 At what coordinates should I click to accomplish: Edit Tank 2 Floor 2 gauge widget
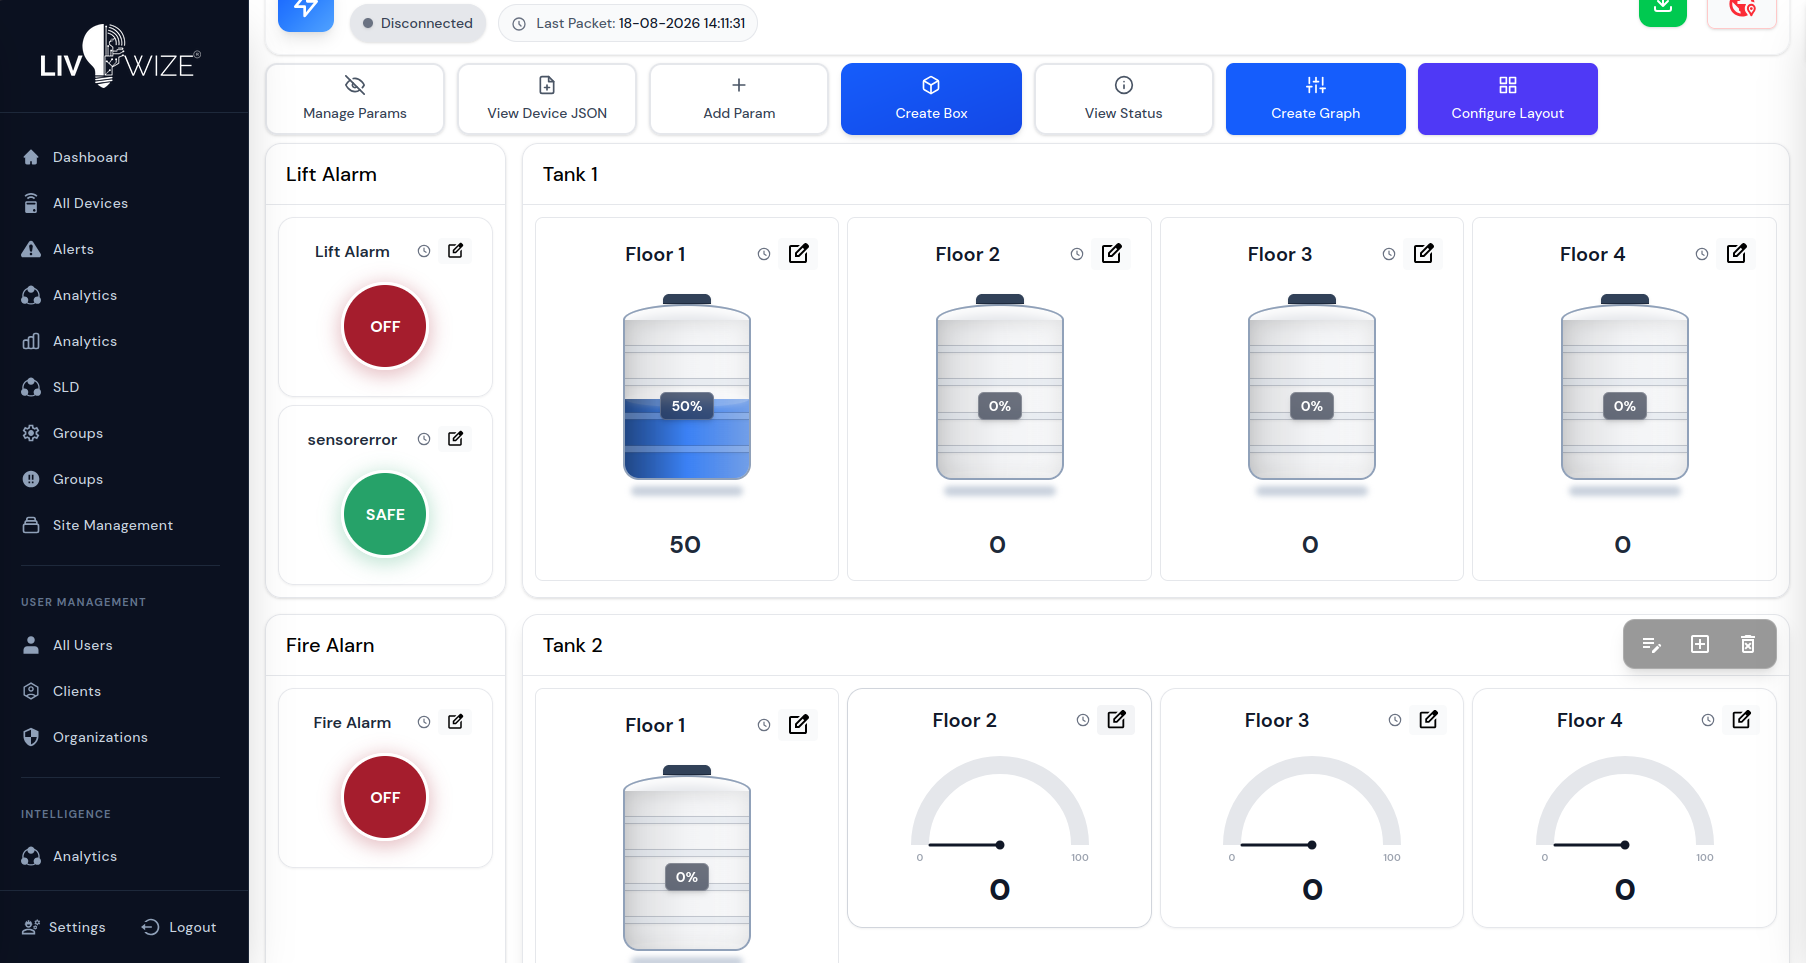(1116, 720)
